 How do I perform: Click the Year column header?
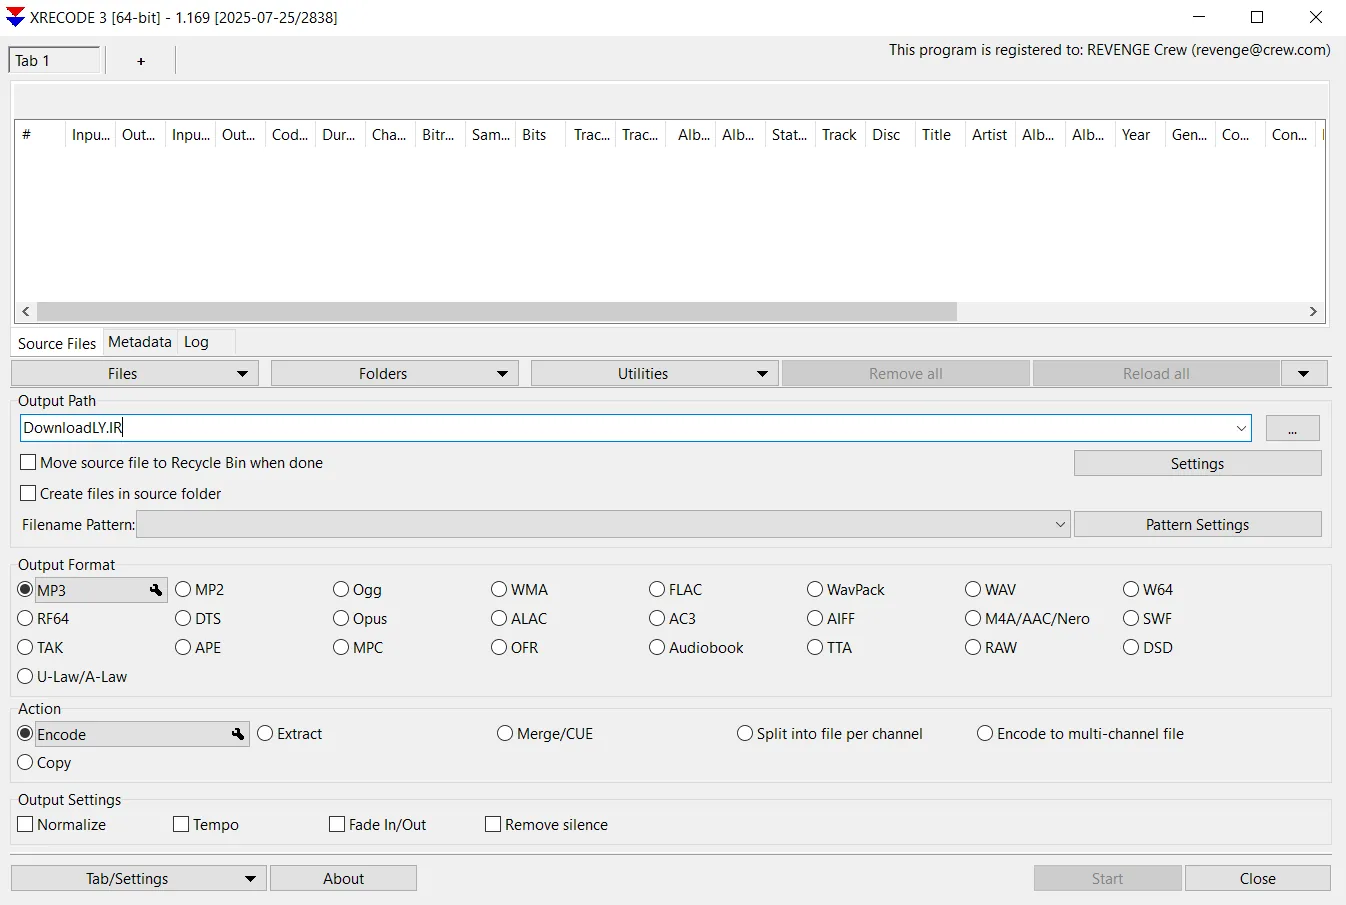1140,135
